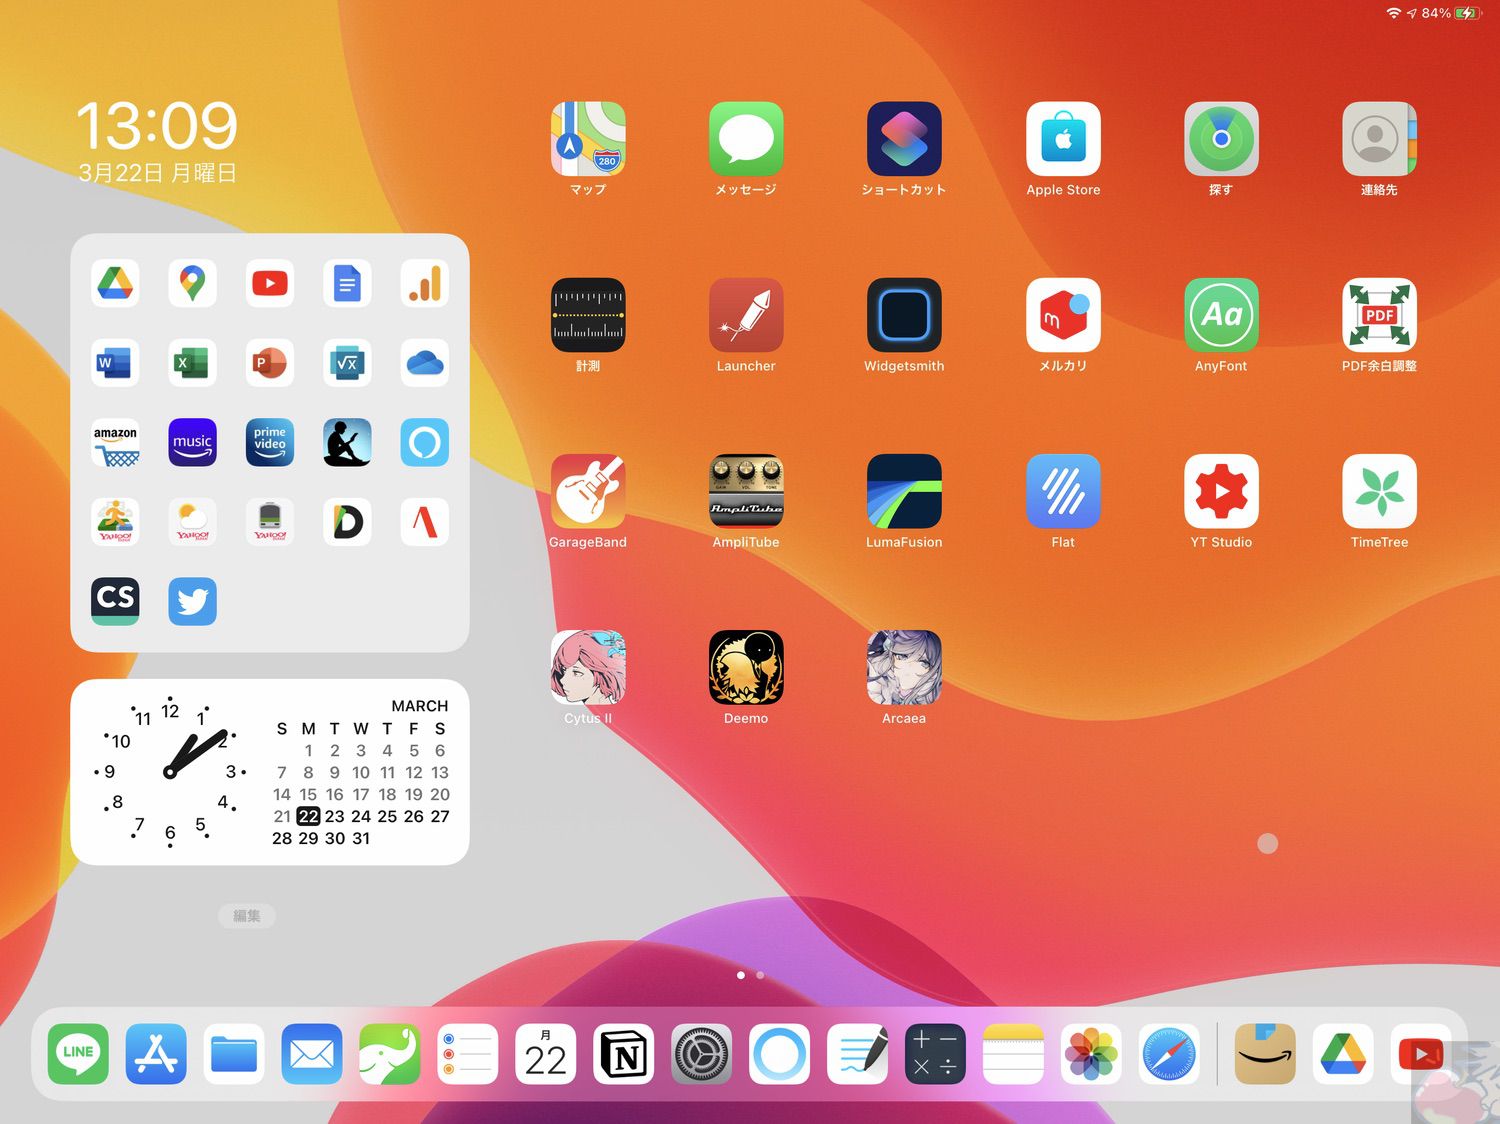1500x1124 pixels.
Task: Open Google Docs in the widget panel
Action: click(x=347, y=283)
